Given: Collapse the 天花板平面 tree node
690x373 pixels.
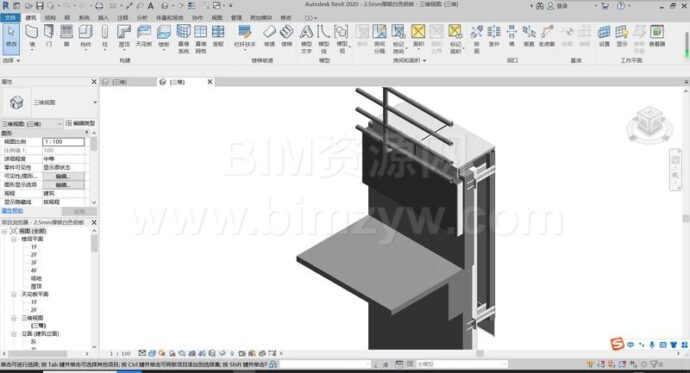Looking at the screenshot, I should tap(14, 294).
